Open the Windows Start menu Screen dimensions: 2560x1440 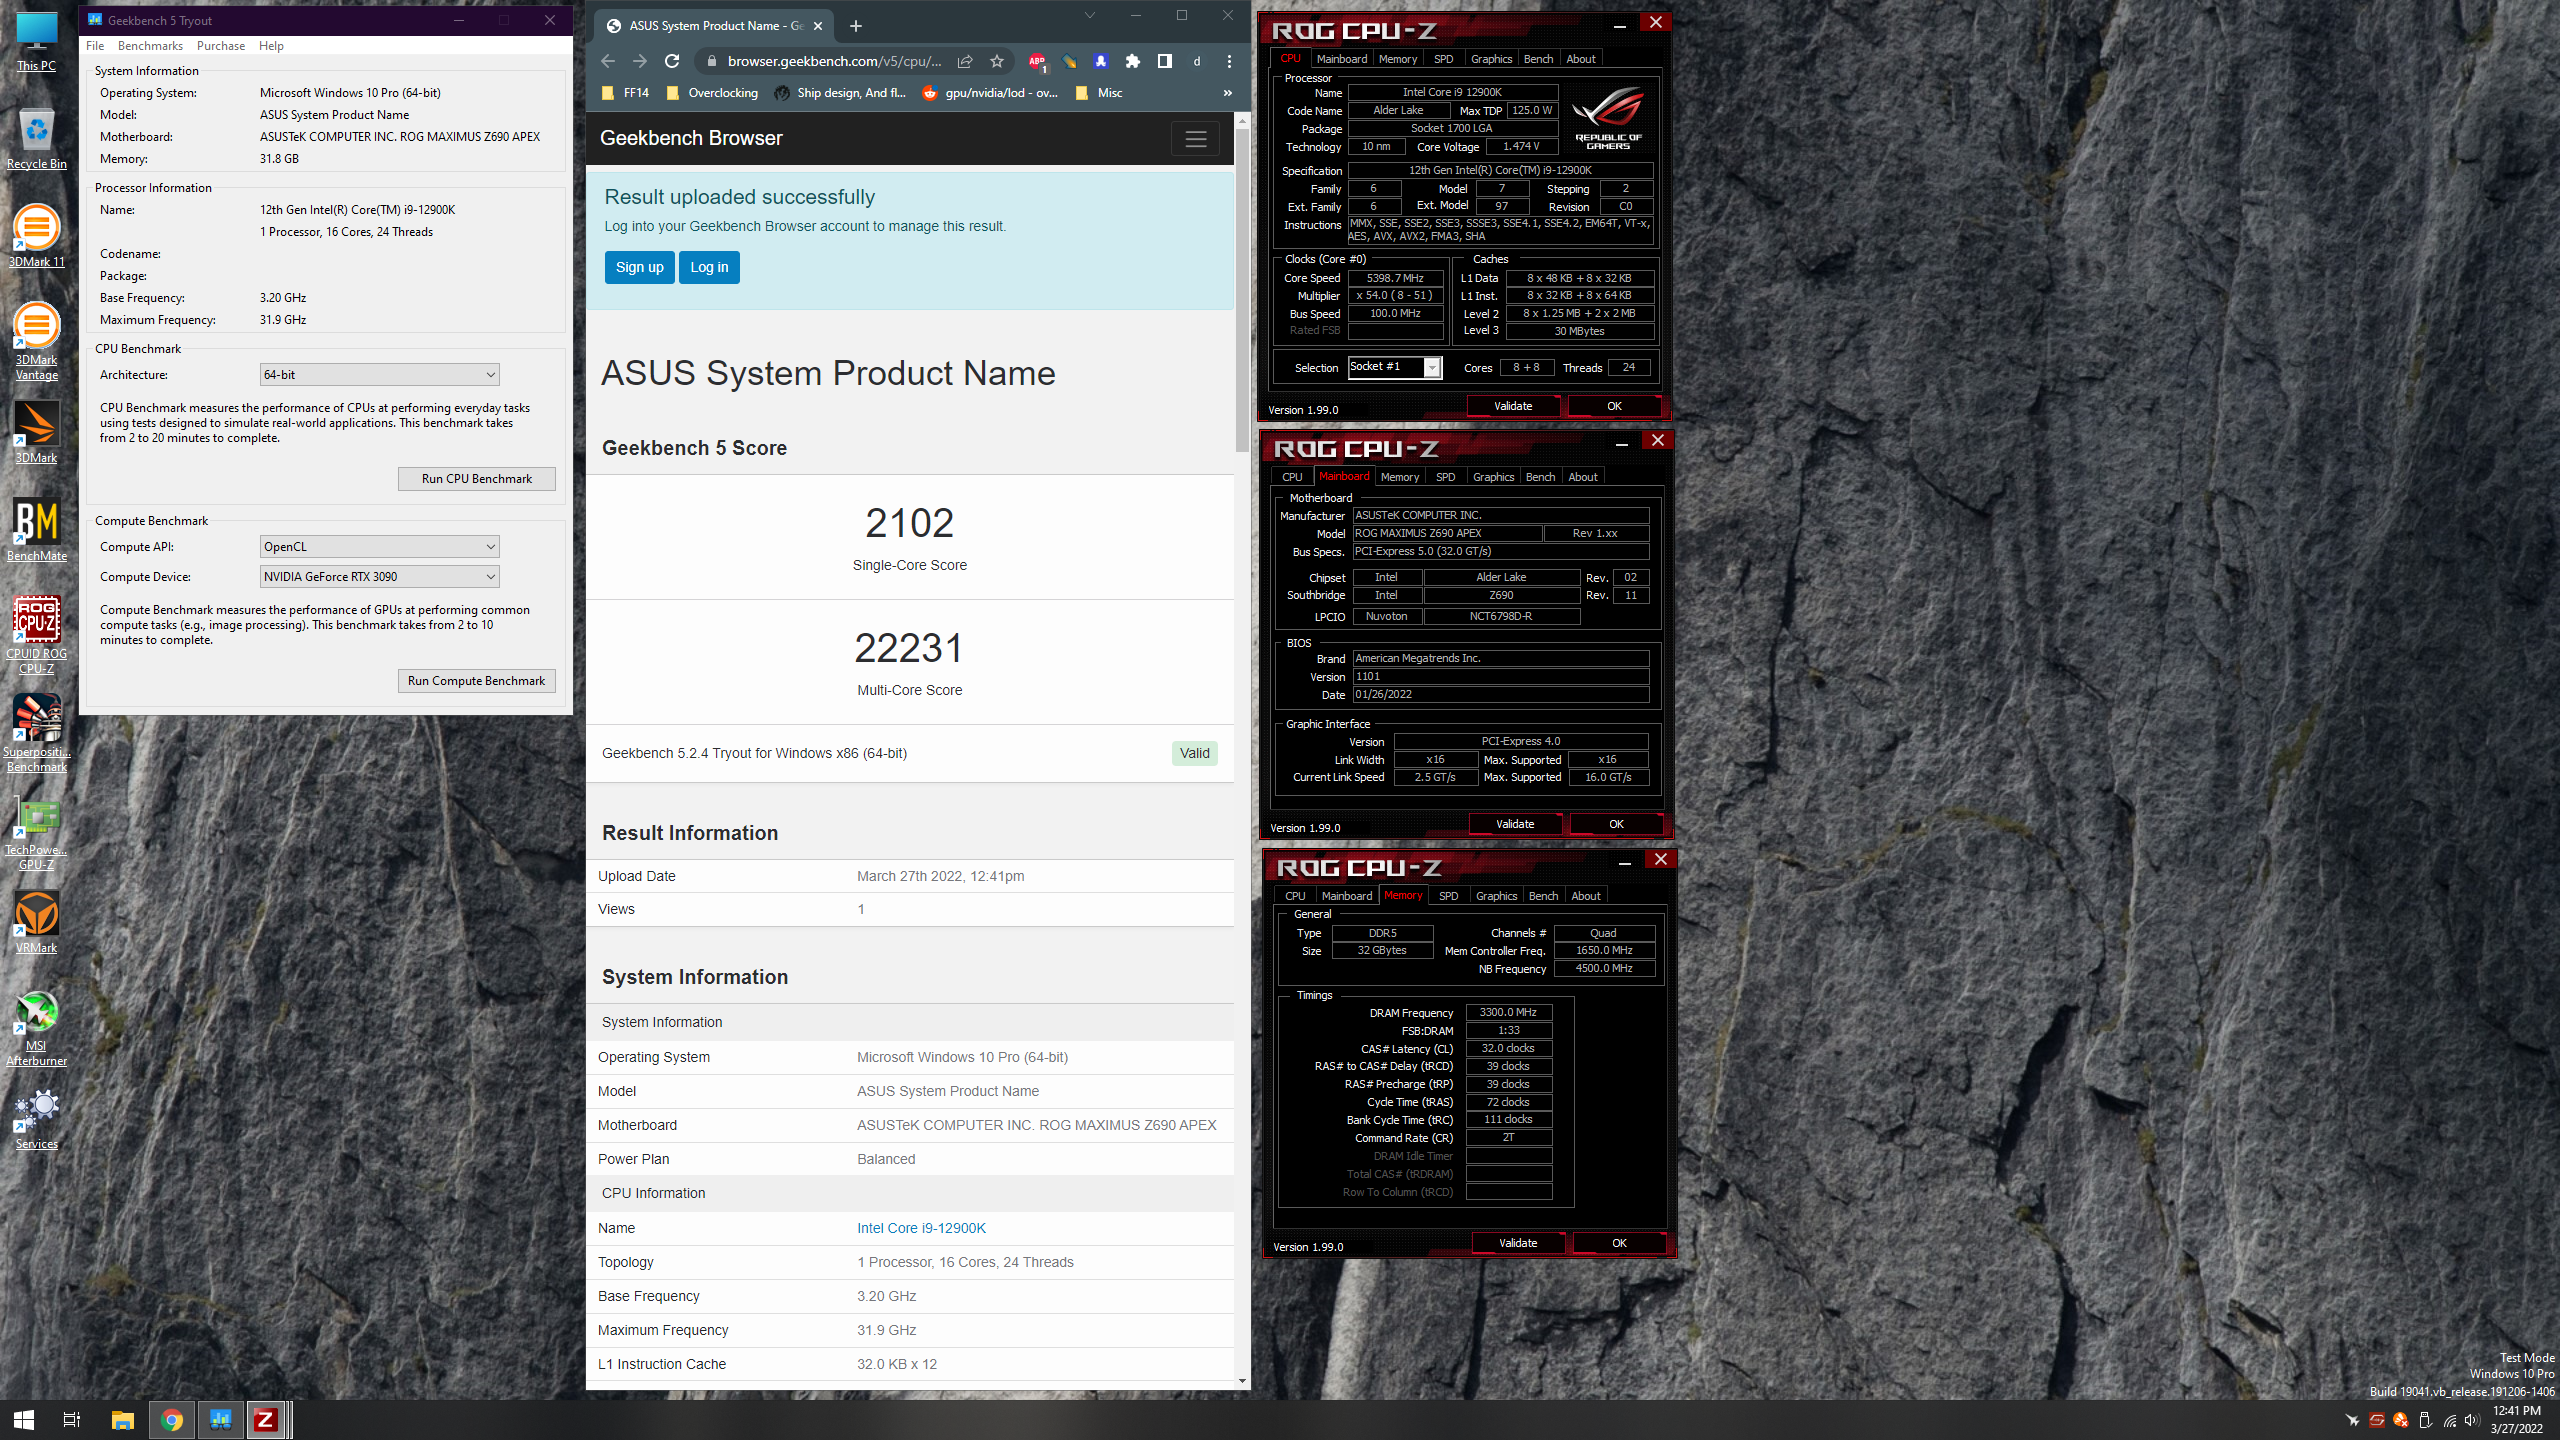[24, 1420]
